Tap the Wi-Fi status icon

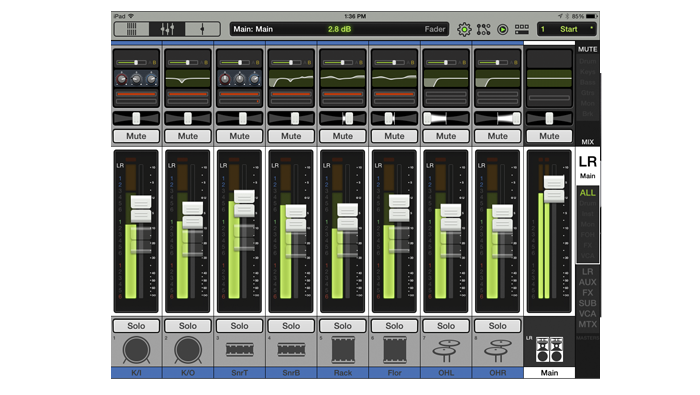coord(131,16)
